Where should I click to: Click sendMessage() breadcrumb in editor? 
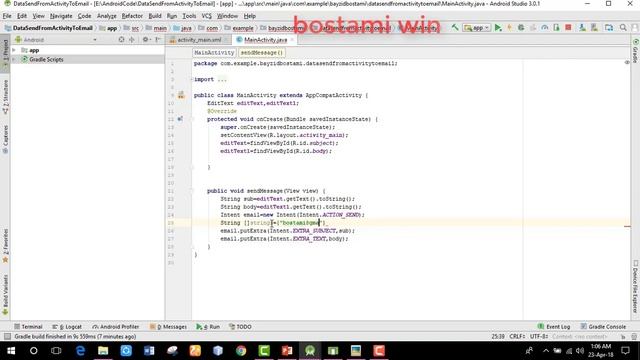(x=262, y=53)
